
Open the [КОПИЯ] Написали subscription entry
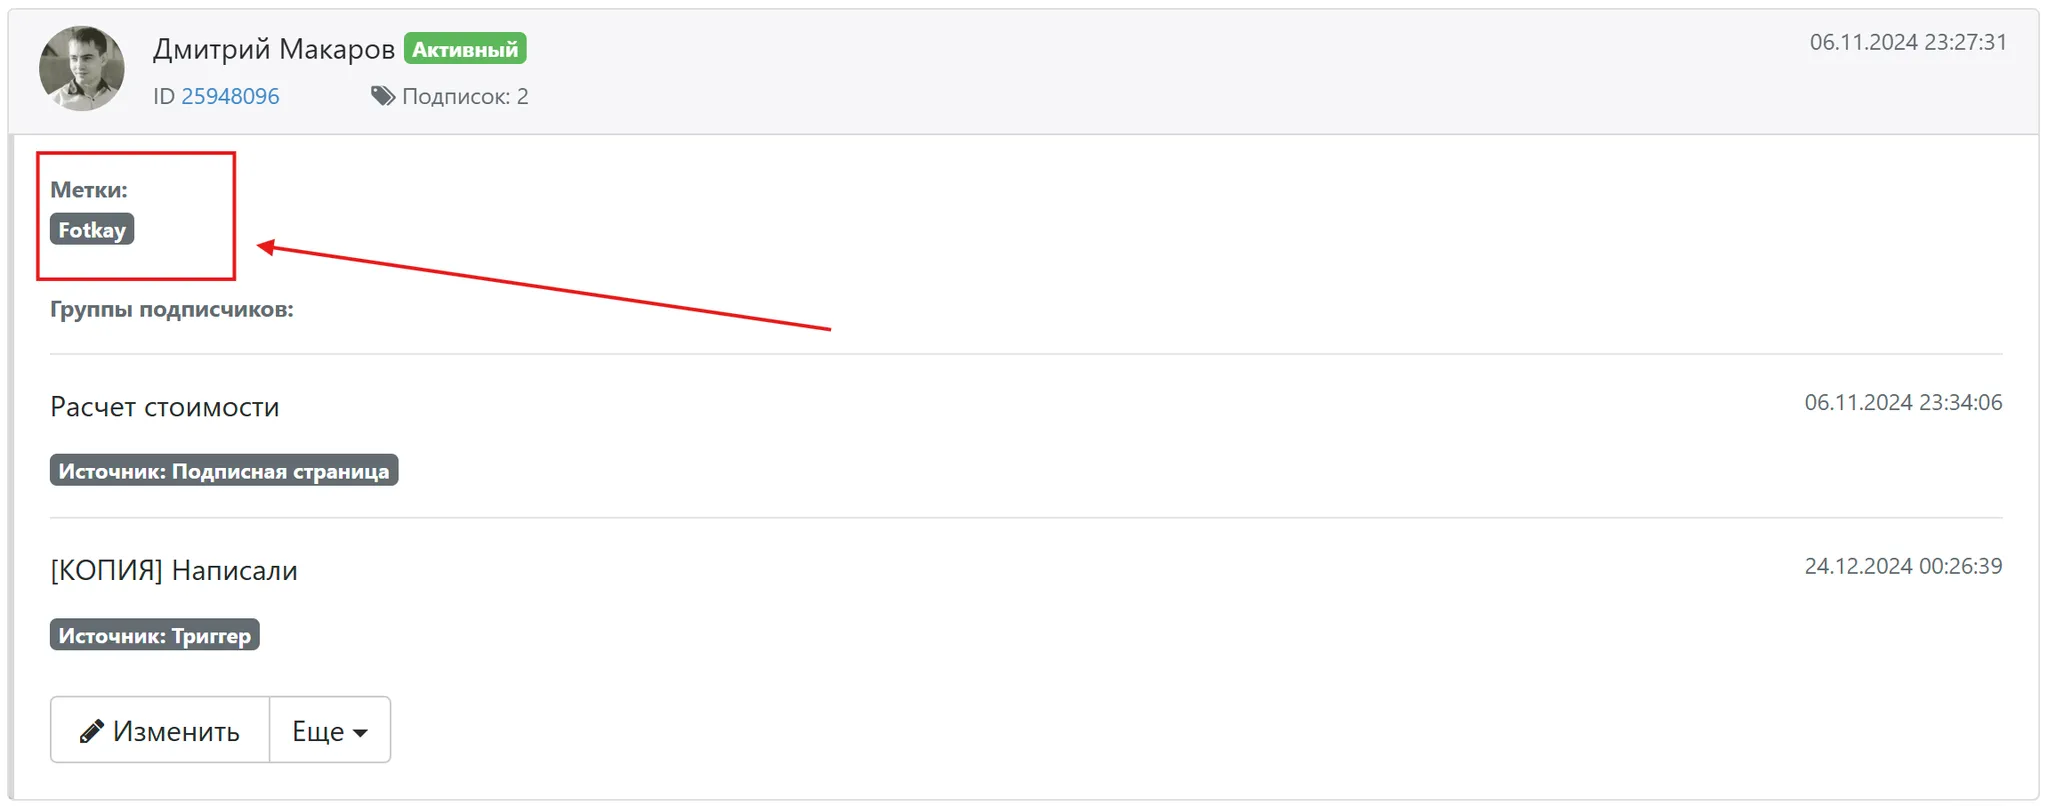174,570
